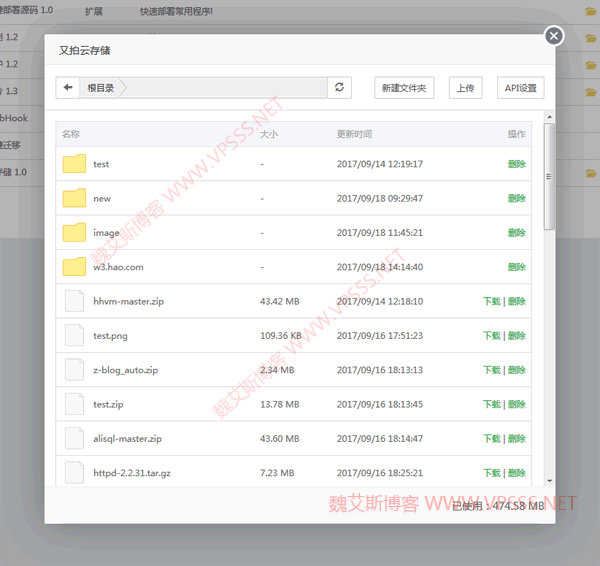Click the back arrow navigation button
Image resolution: width=600 pixels, height=566 pixels.
68,88
